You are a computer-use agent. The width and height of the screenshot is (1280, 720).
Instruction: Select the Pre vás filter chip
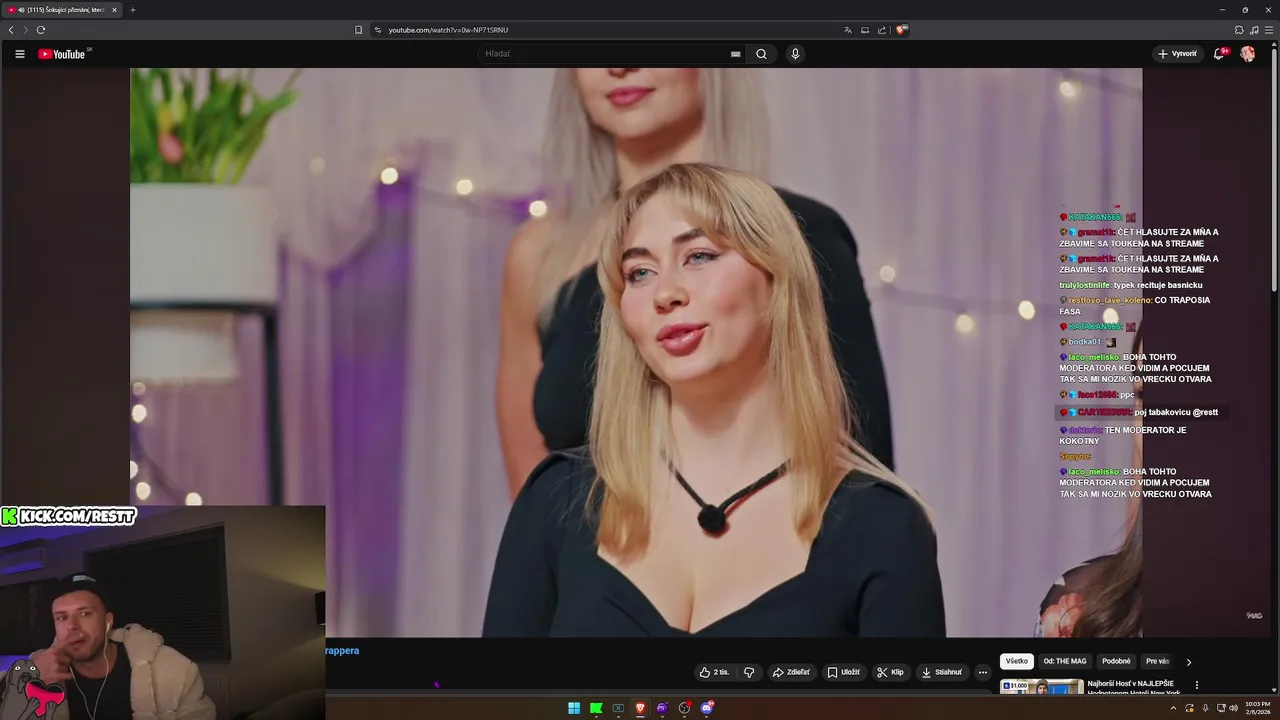(1157, 661)
